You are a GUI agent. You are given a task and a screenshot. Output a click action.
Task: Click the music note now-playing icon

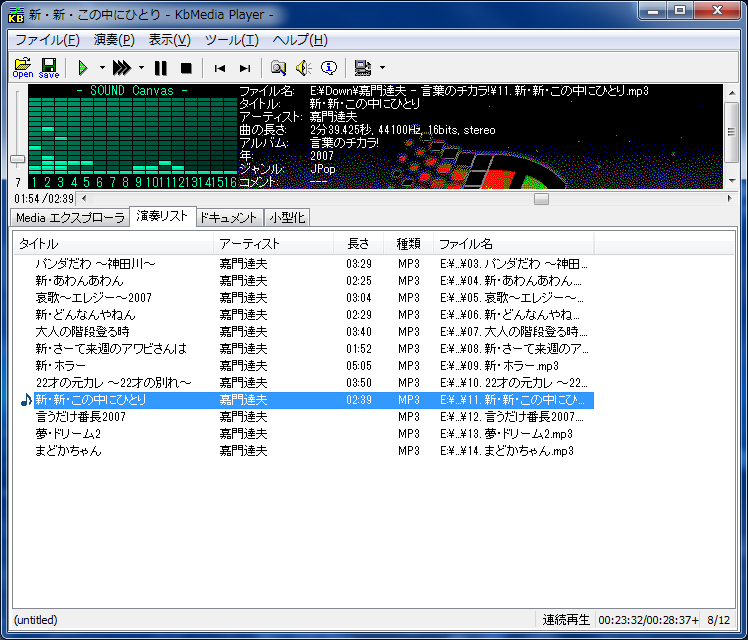pos(26,400)
